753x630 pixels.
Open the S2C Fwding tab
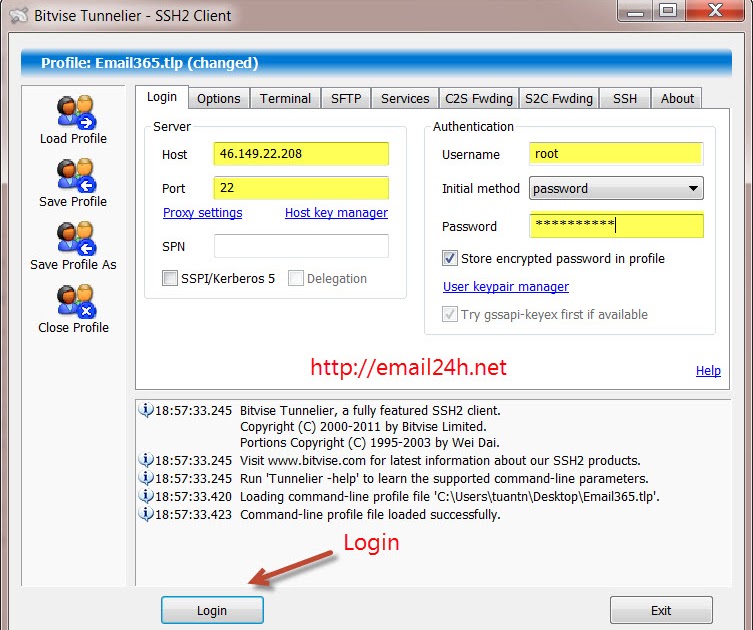[559, 98]
